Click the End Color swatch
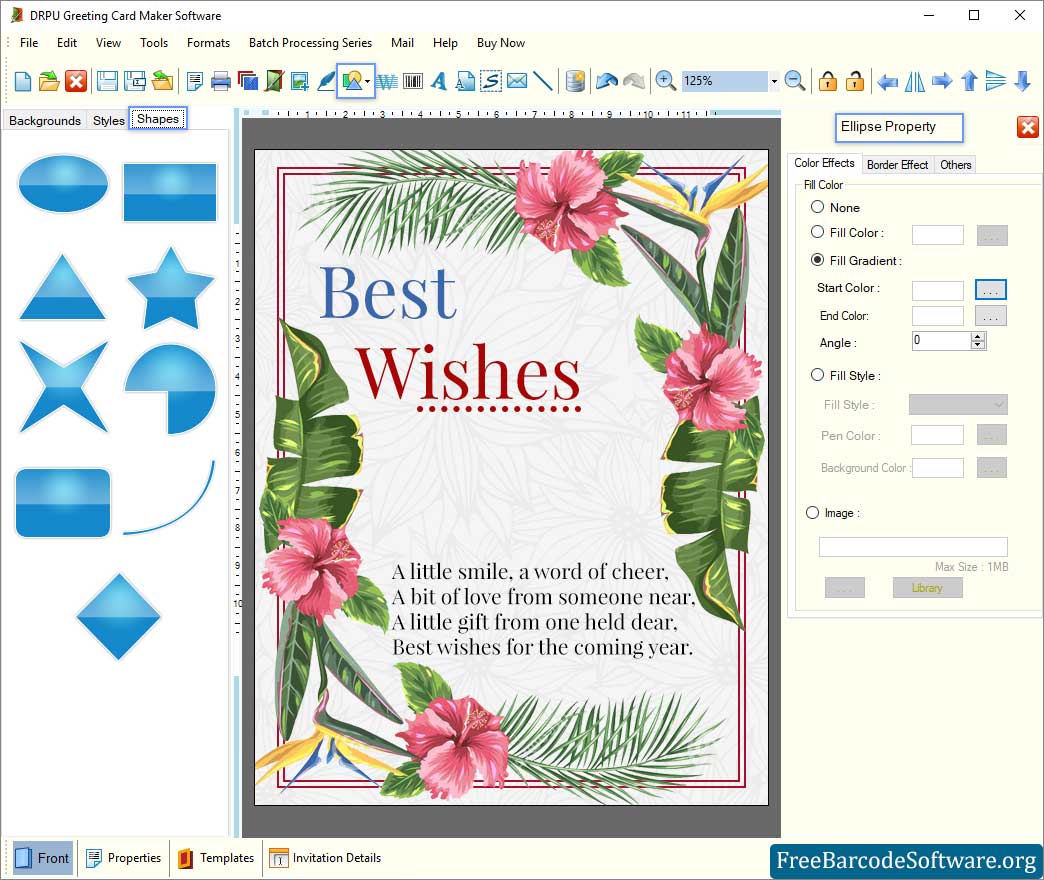This screenshot has width=1044, height=880. 937,316
